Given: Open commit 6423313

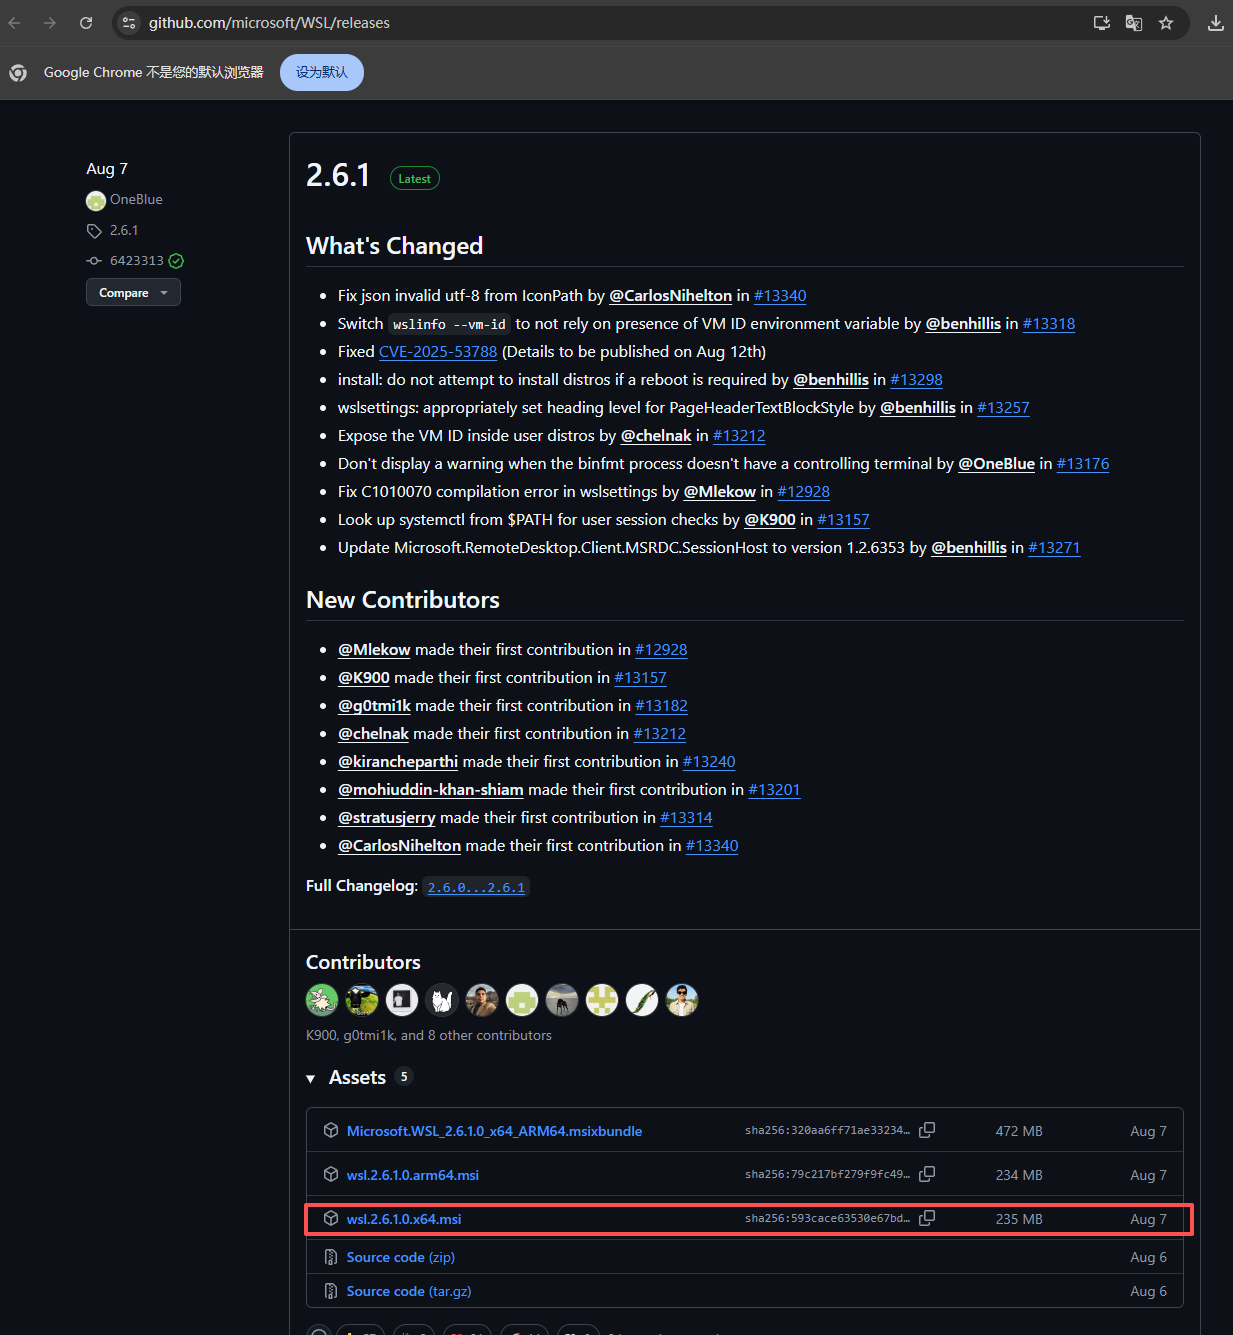Looking at the screenshot, I should pos(137,261).
